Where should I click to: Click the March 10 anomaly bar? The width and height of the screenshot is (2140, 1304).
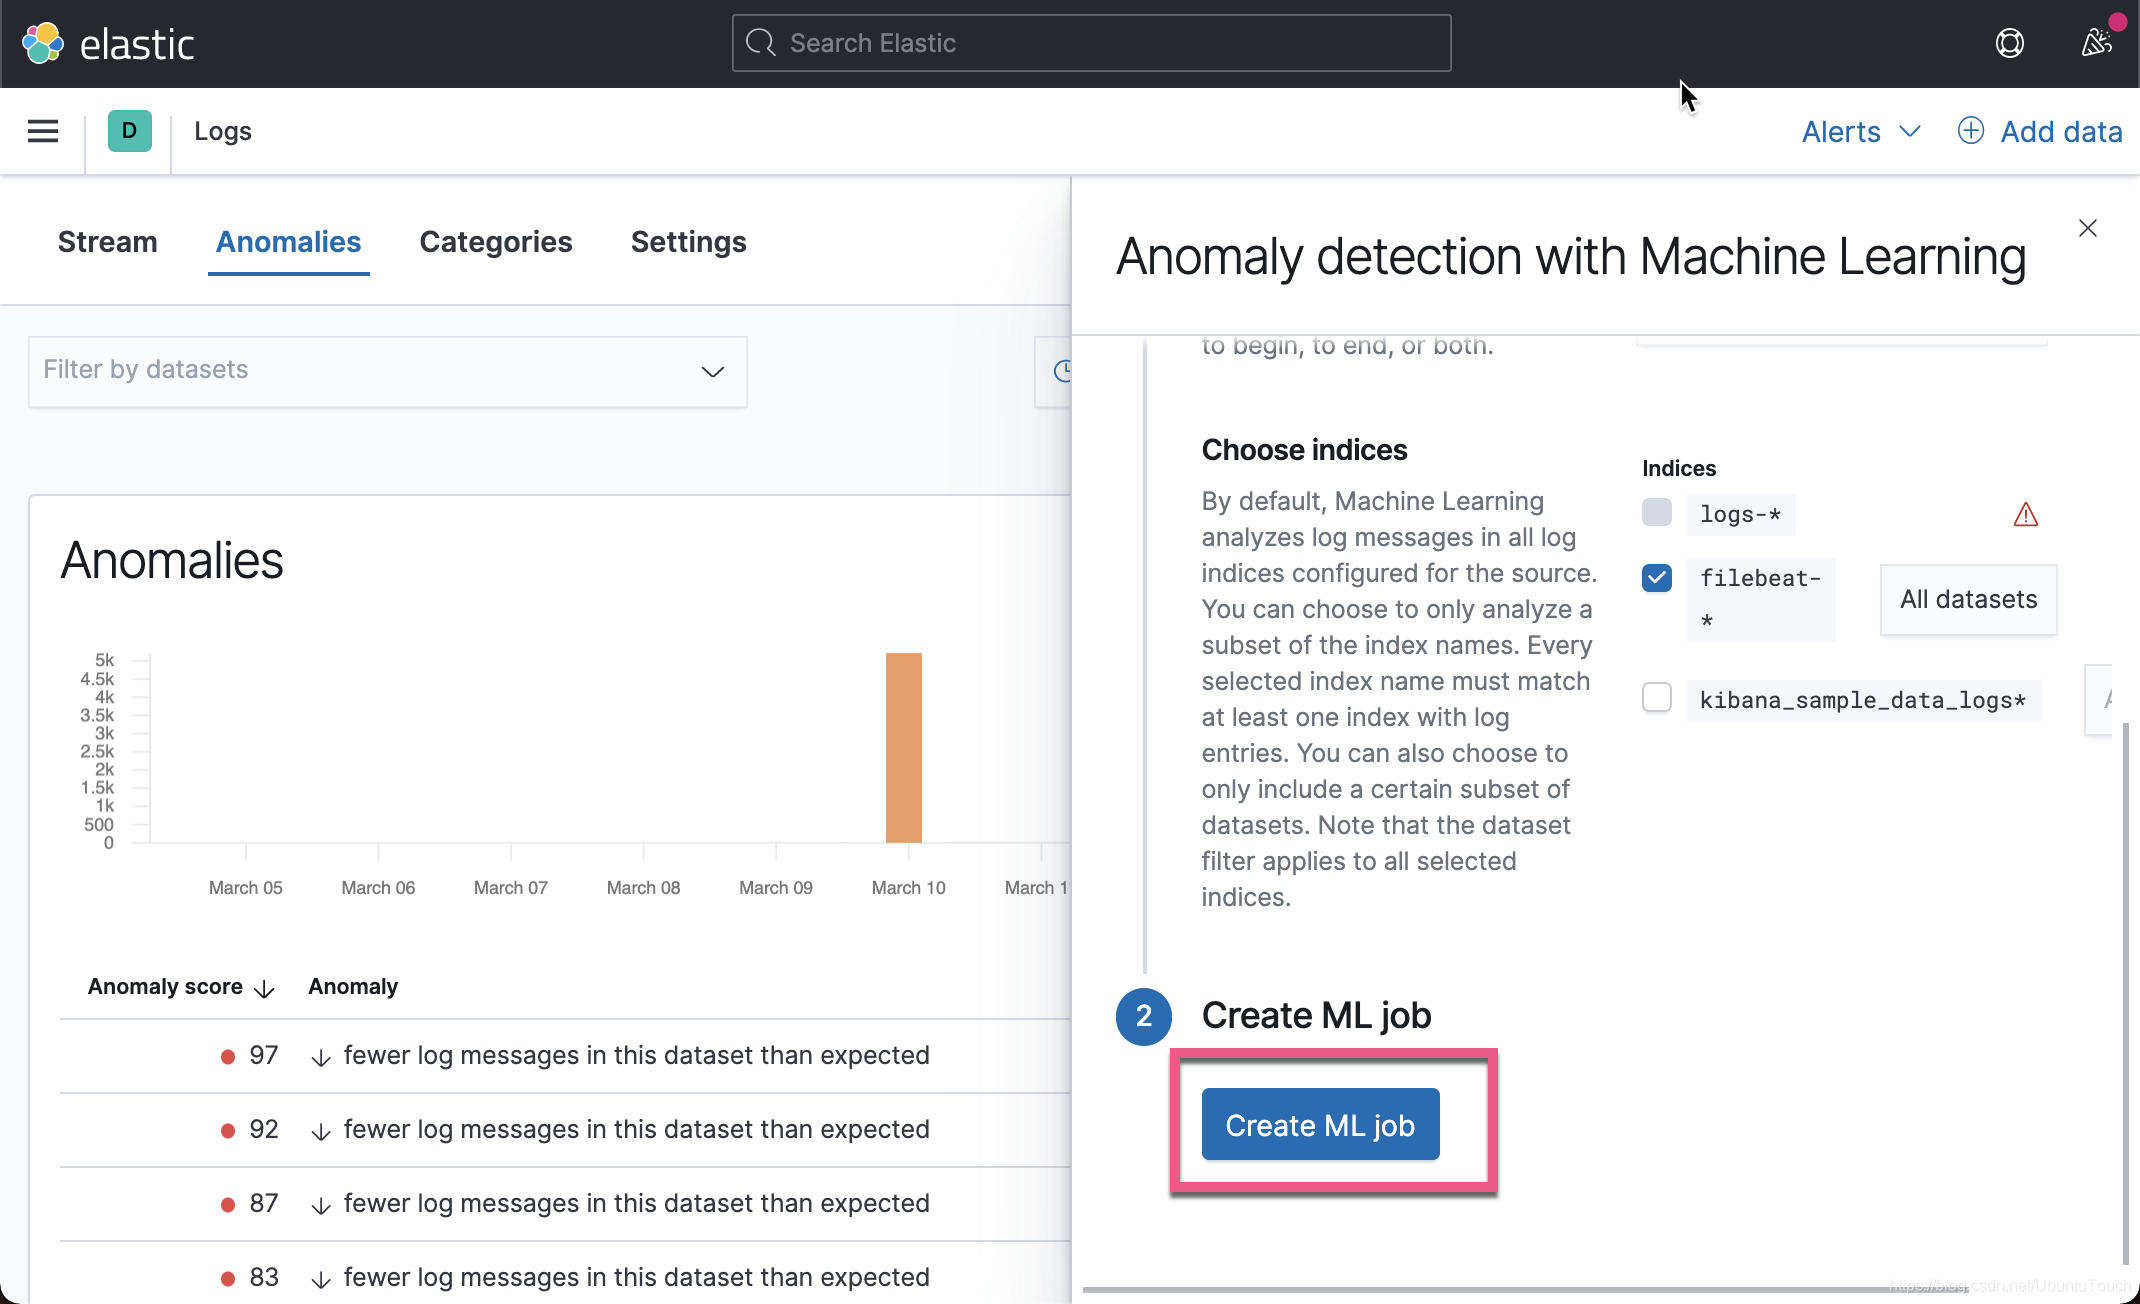[903, 747]
